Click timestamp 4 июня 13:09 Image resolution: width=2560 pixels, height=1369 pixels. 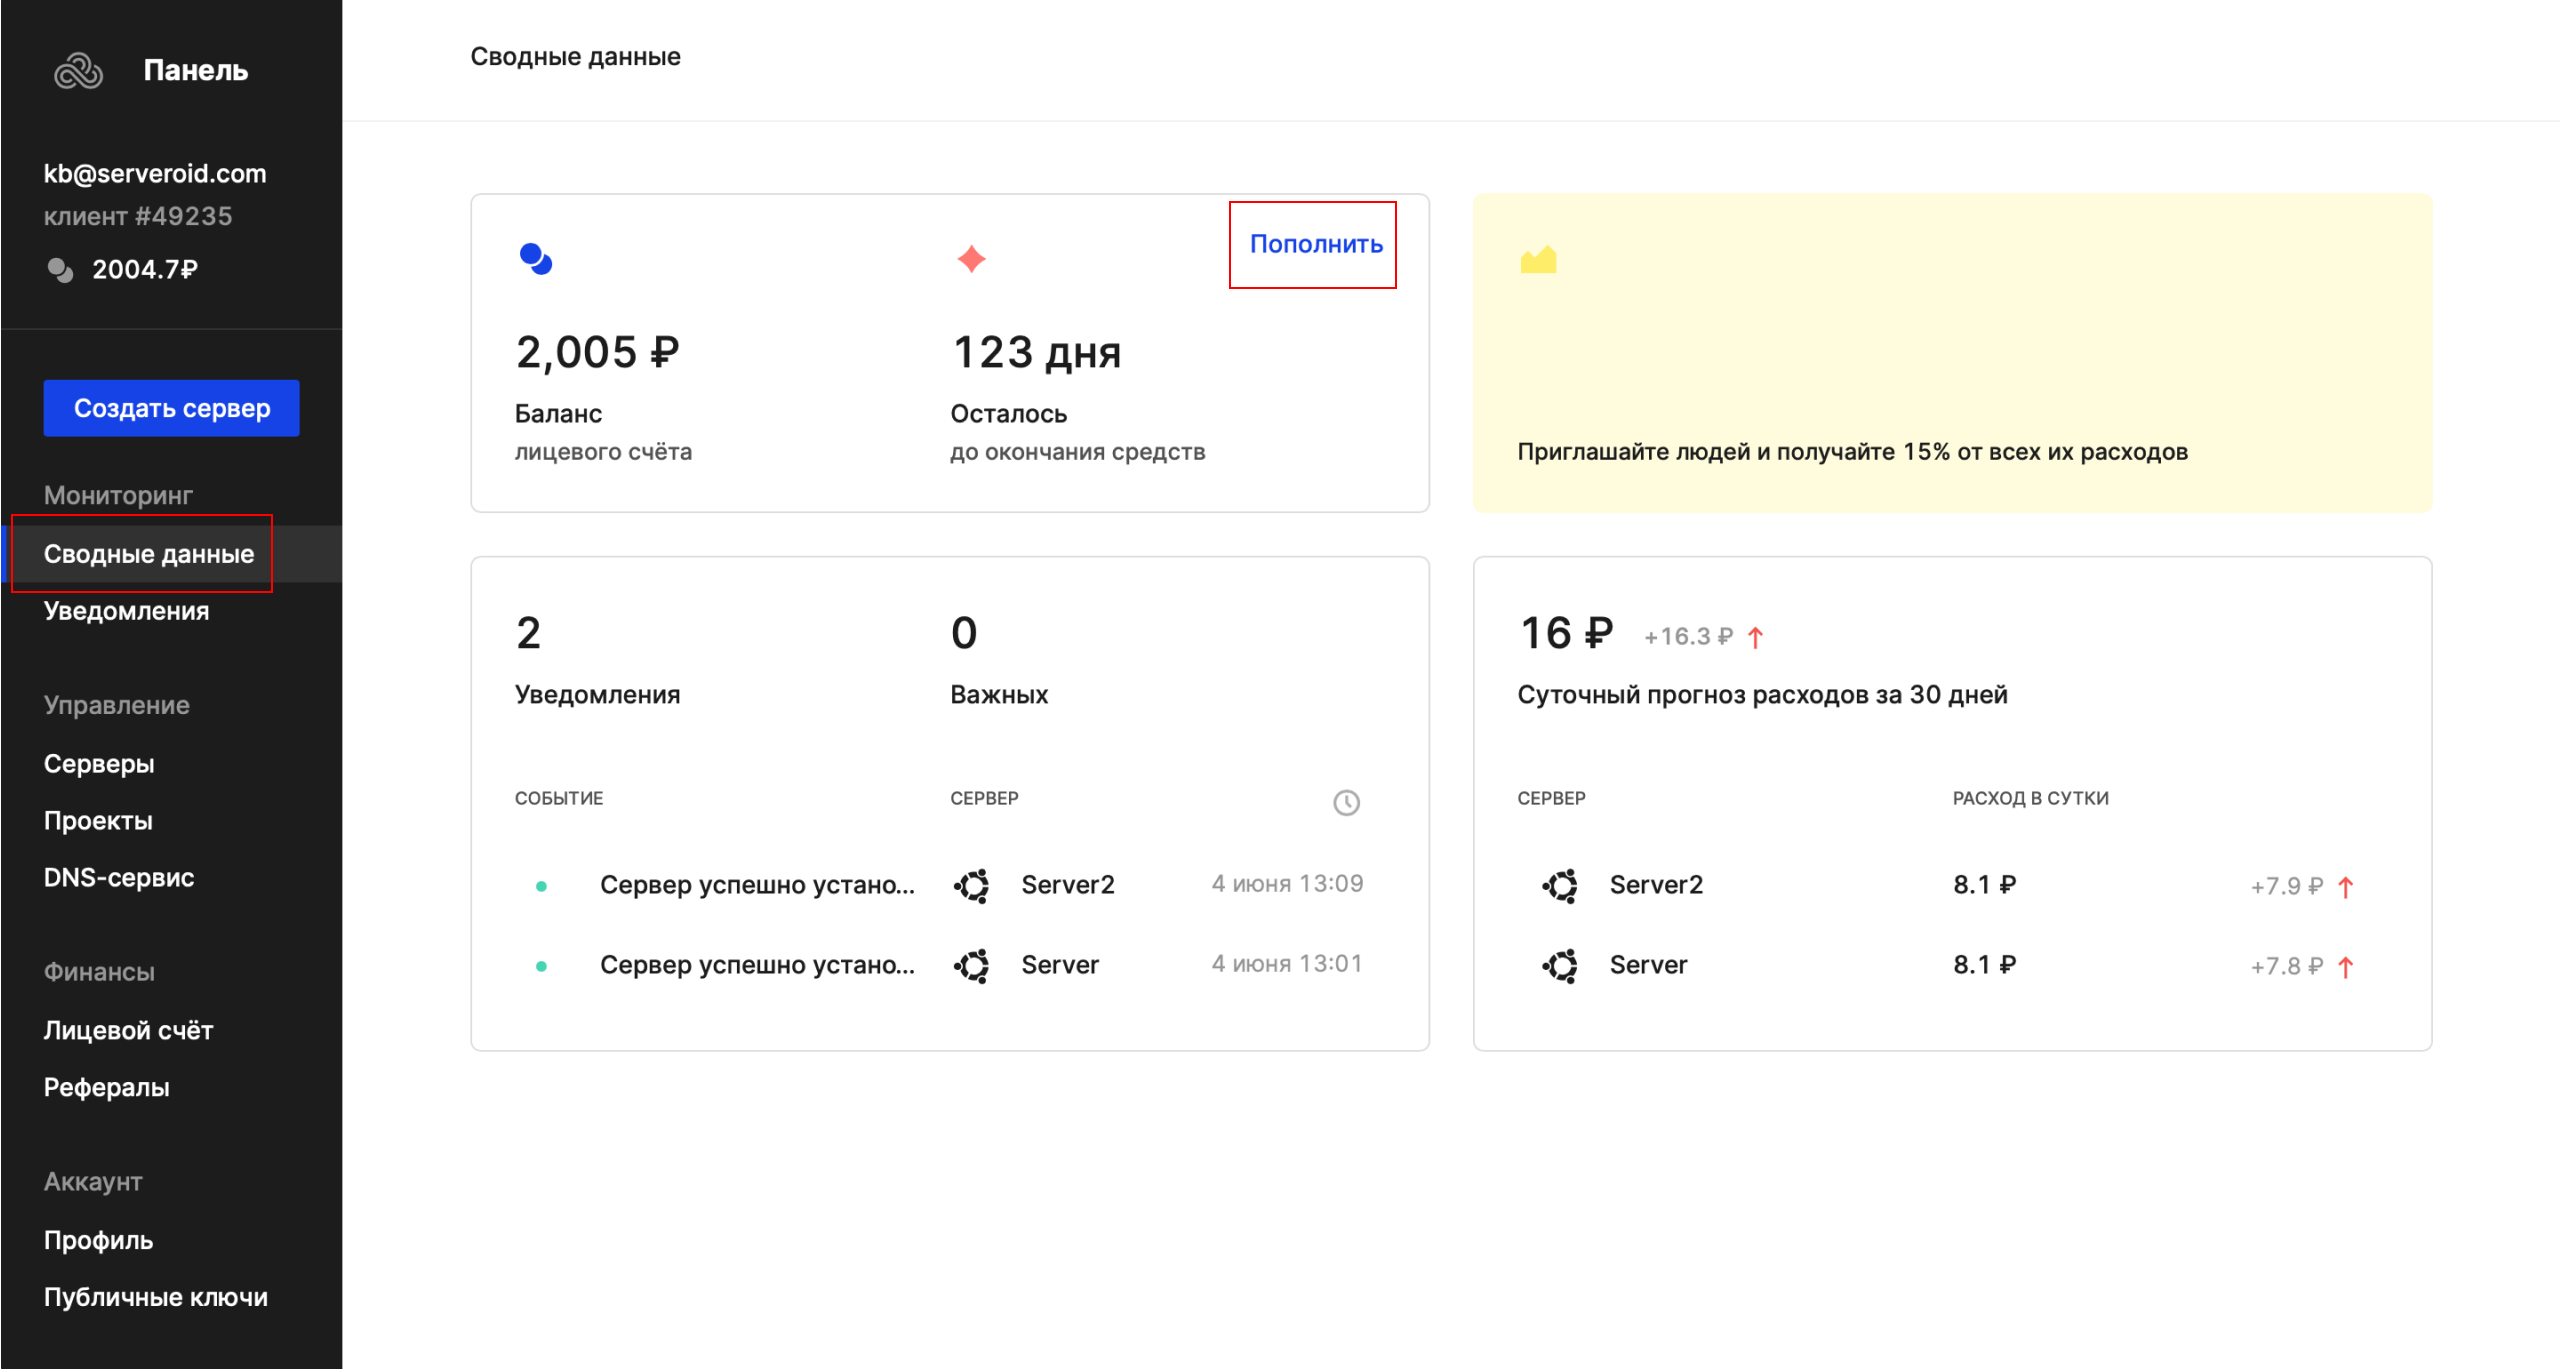1287,884
